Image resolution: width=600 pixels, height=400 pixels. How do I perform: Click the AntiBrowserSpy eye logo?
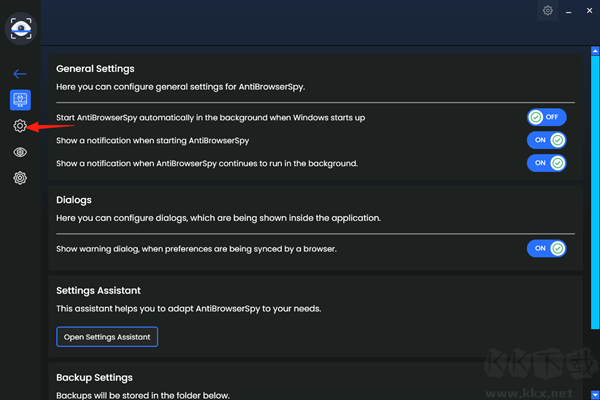(20, 30)
